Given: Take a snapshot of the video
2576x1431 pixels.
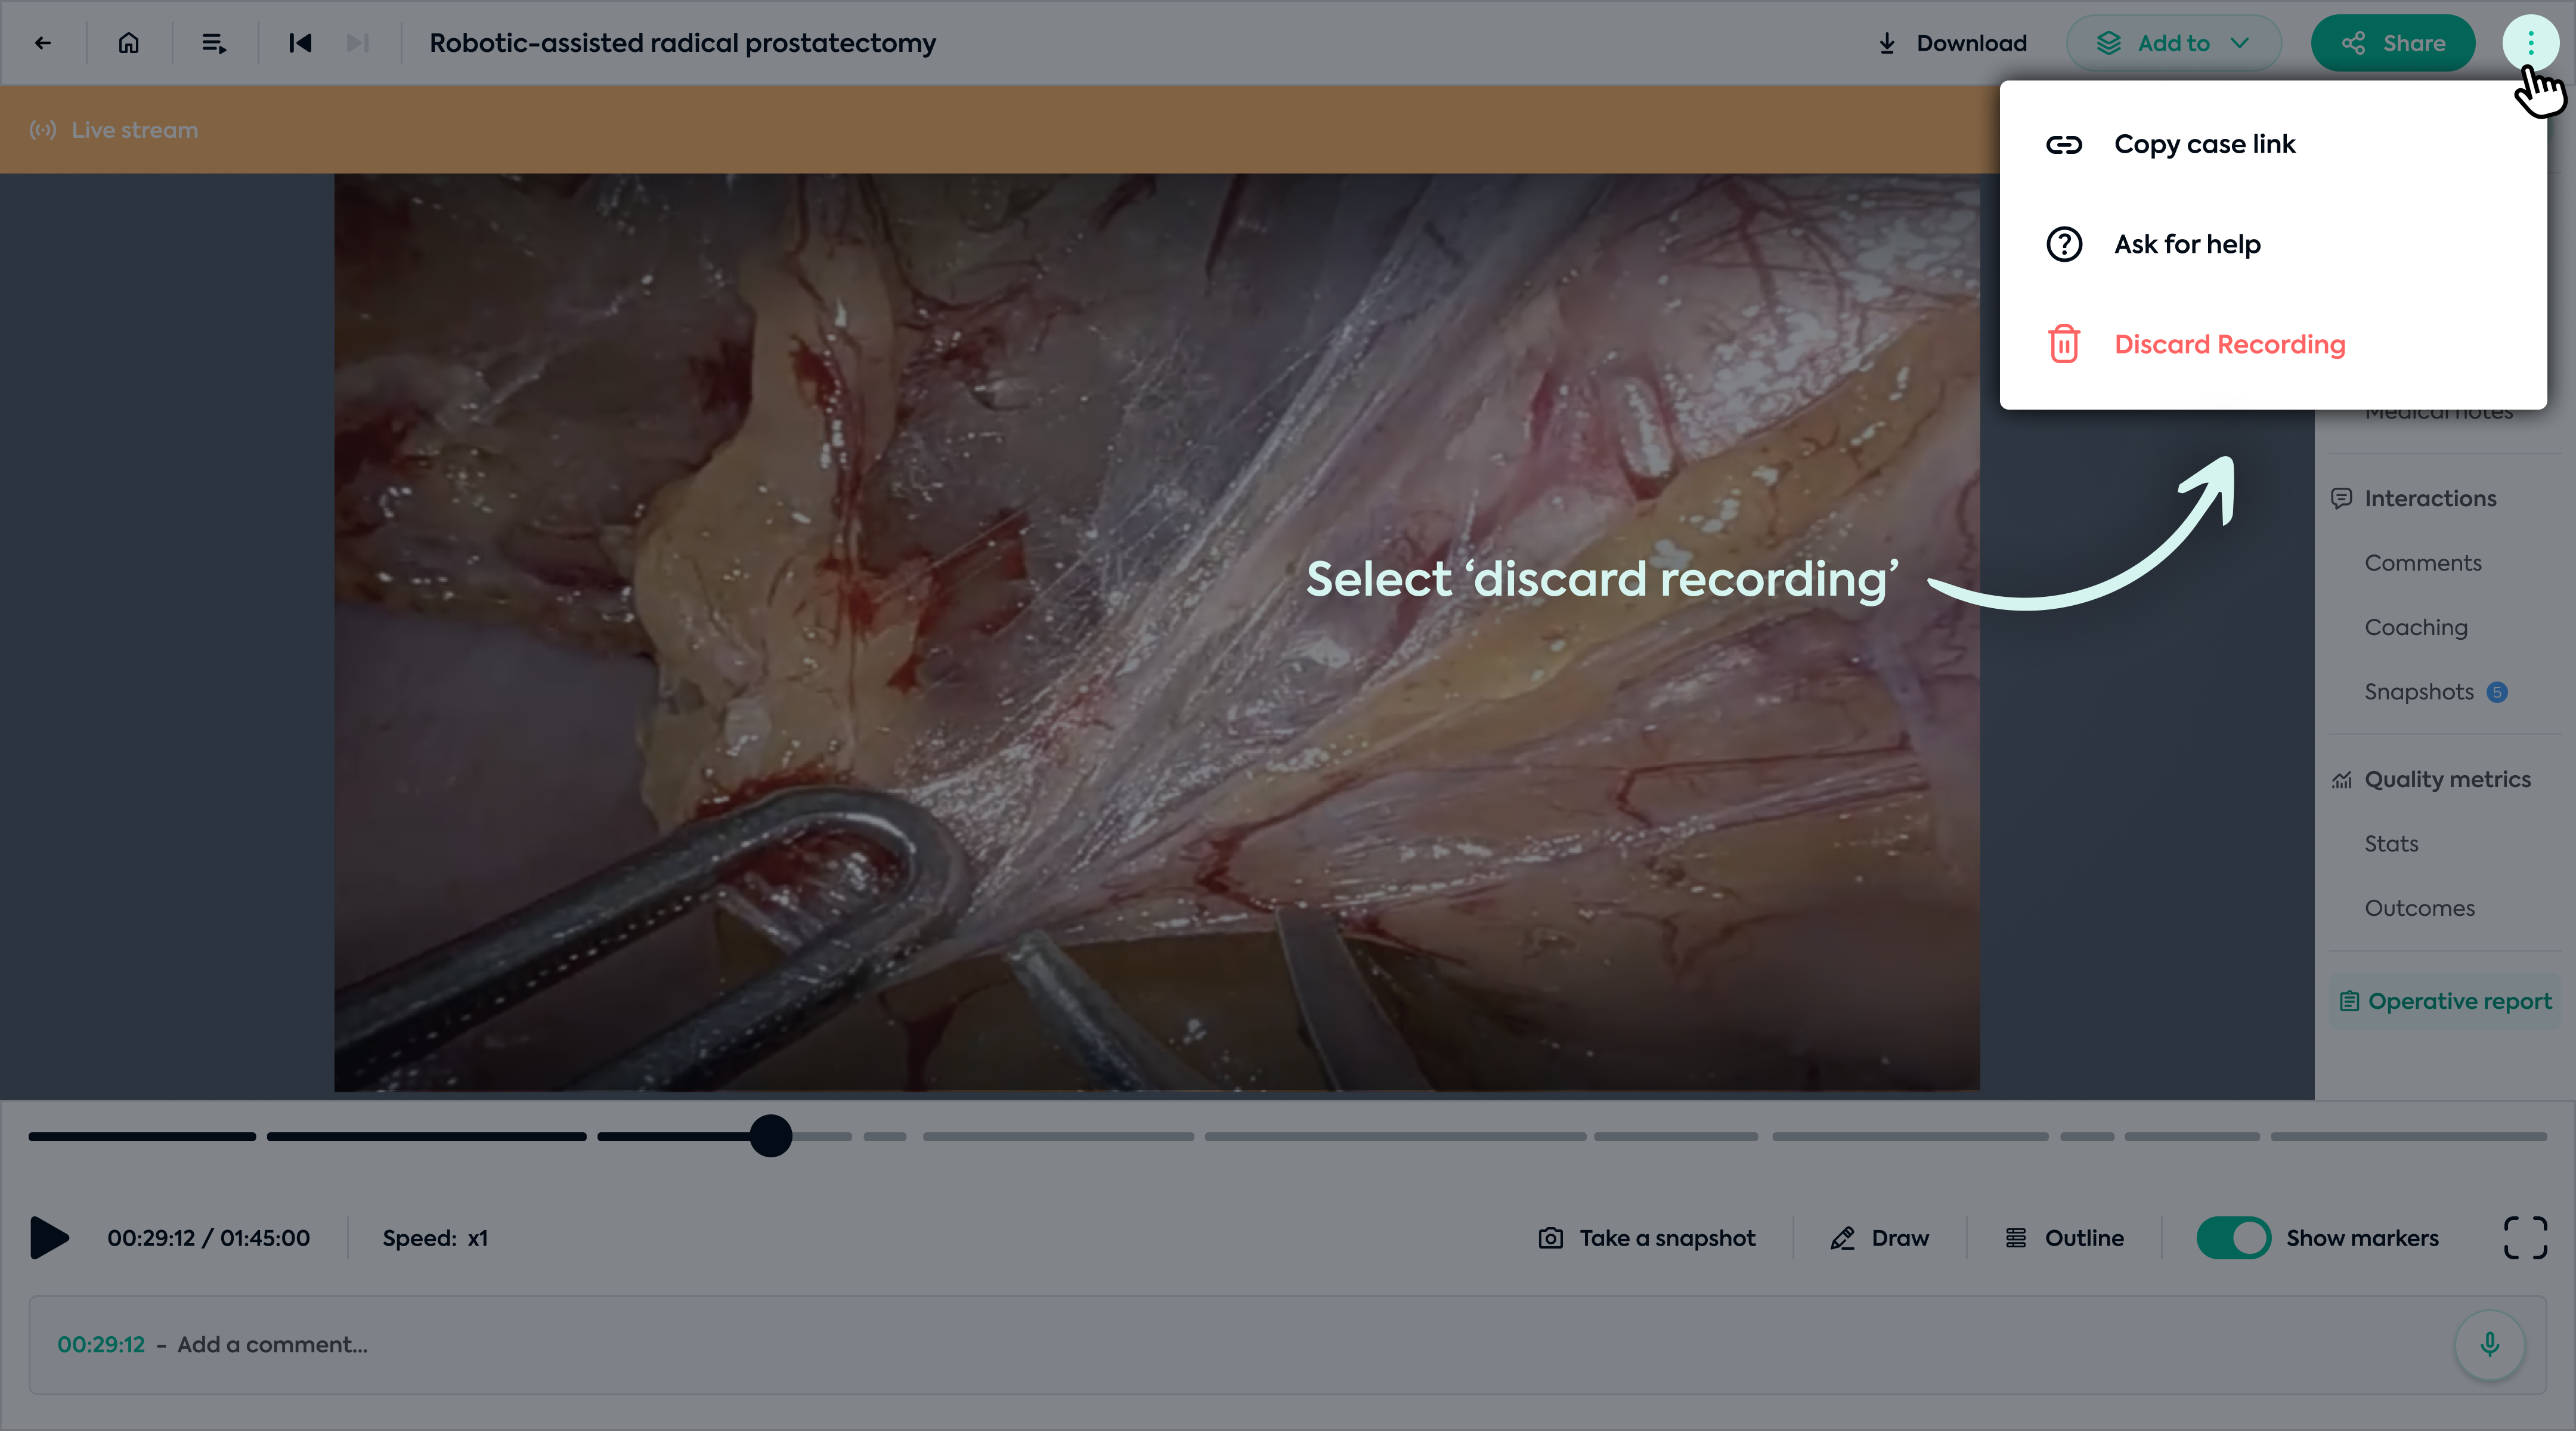Looking at the screenshot, I should click(1646, 1238).
